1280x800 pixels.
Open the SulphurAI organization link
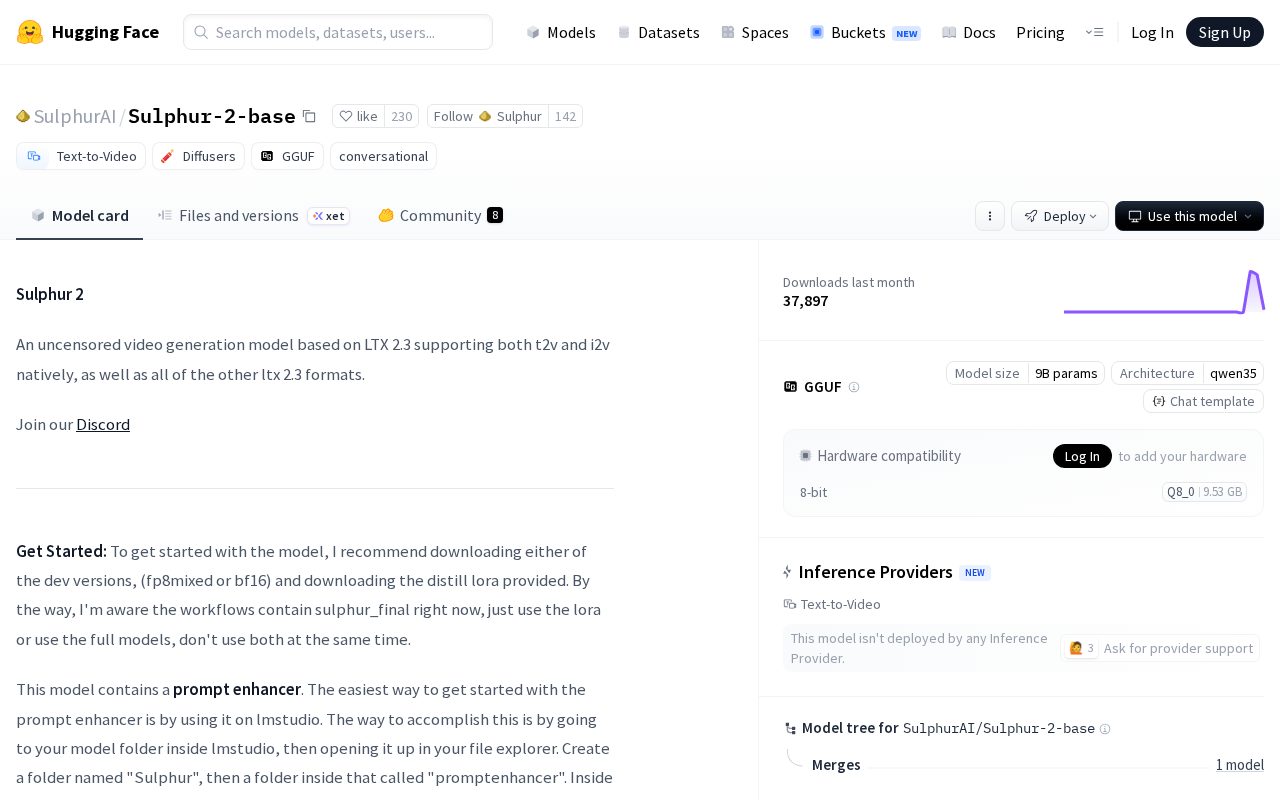click(x=75, y=116)
